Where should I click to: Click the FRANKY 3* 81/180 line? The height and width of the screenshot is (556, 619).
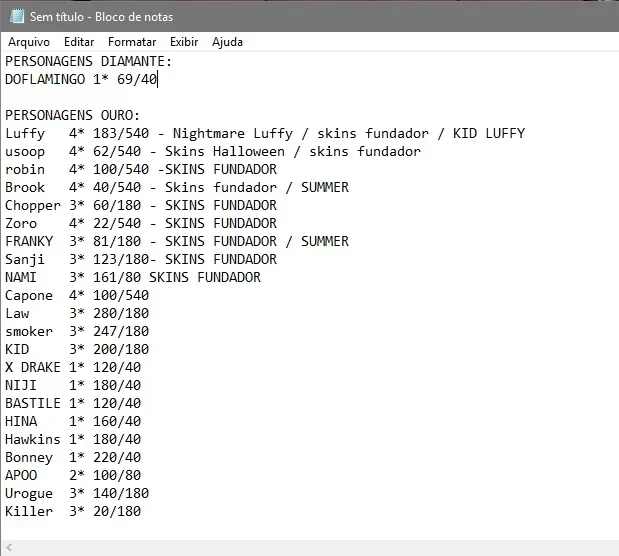(x=177, y=241)
